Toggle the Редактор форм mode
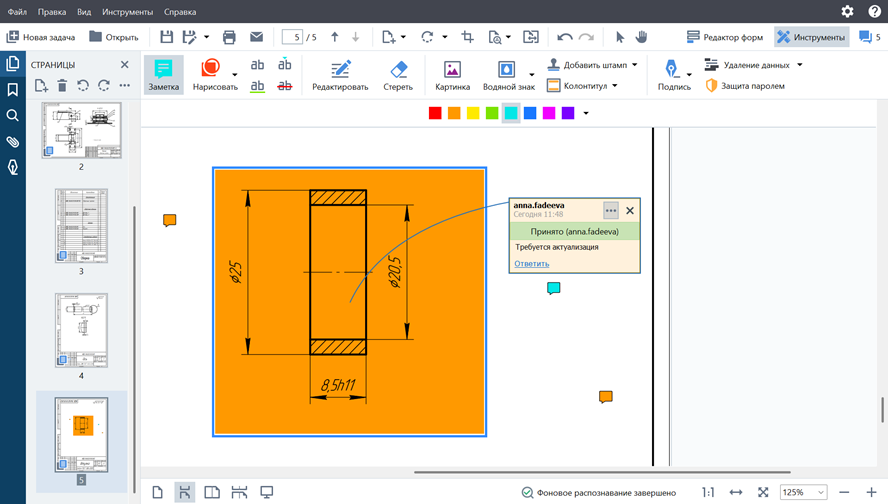 coord(726,37)
